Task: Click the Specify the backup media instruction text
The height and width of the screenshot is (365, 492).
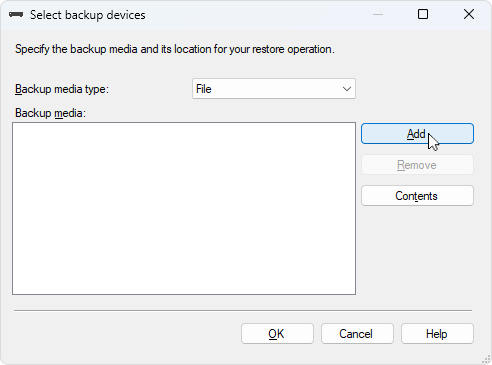Action: [x=175, y=49]
